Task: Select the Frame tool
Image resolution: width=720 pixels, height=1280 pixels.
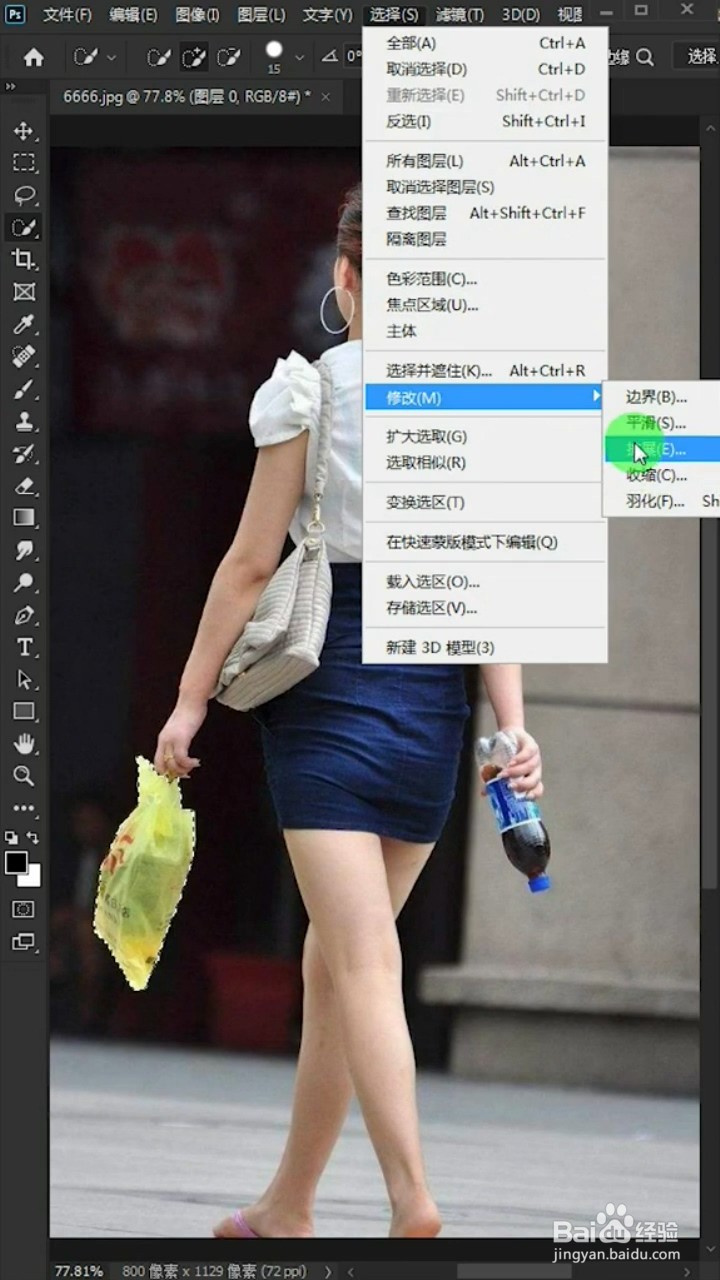Action: (x=24, y=292)
